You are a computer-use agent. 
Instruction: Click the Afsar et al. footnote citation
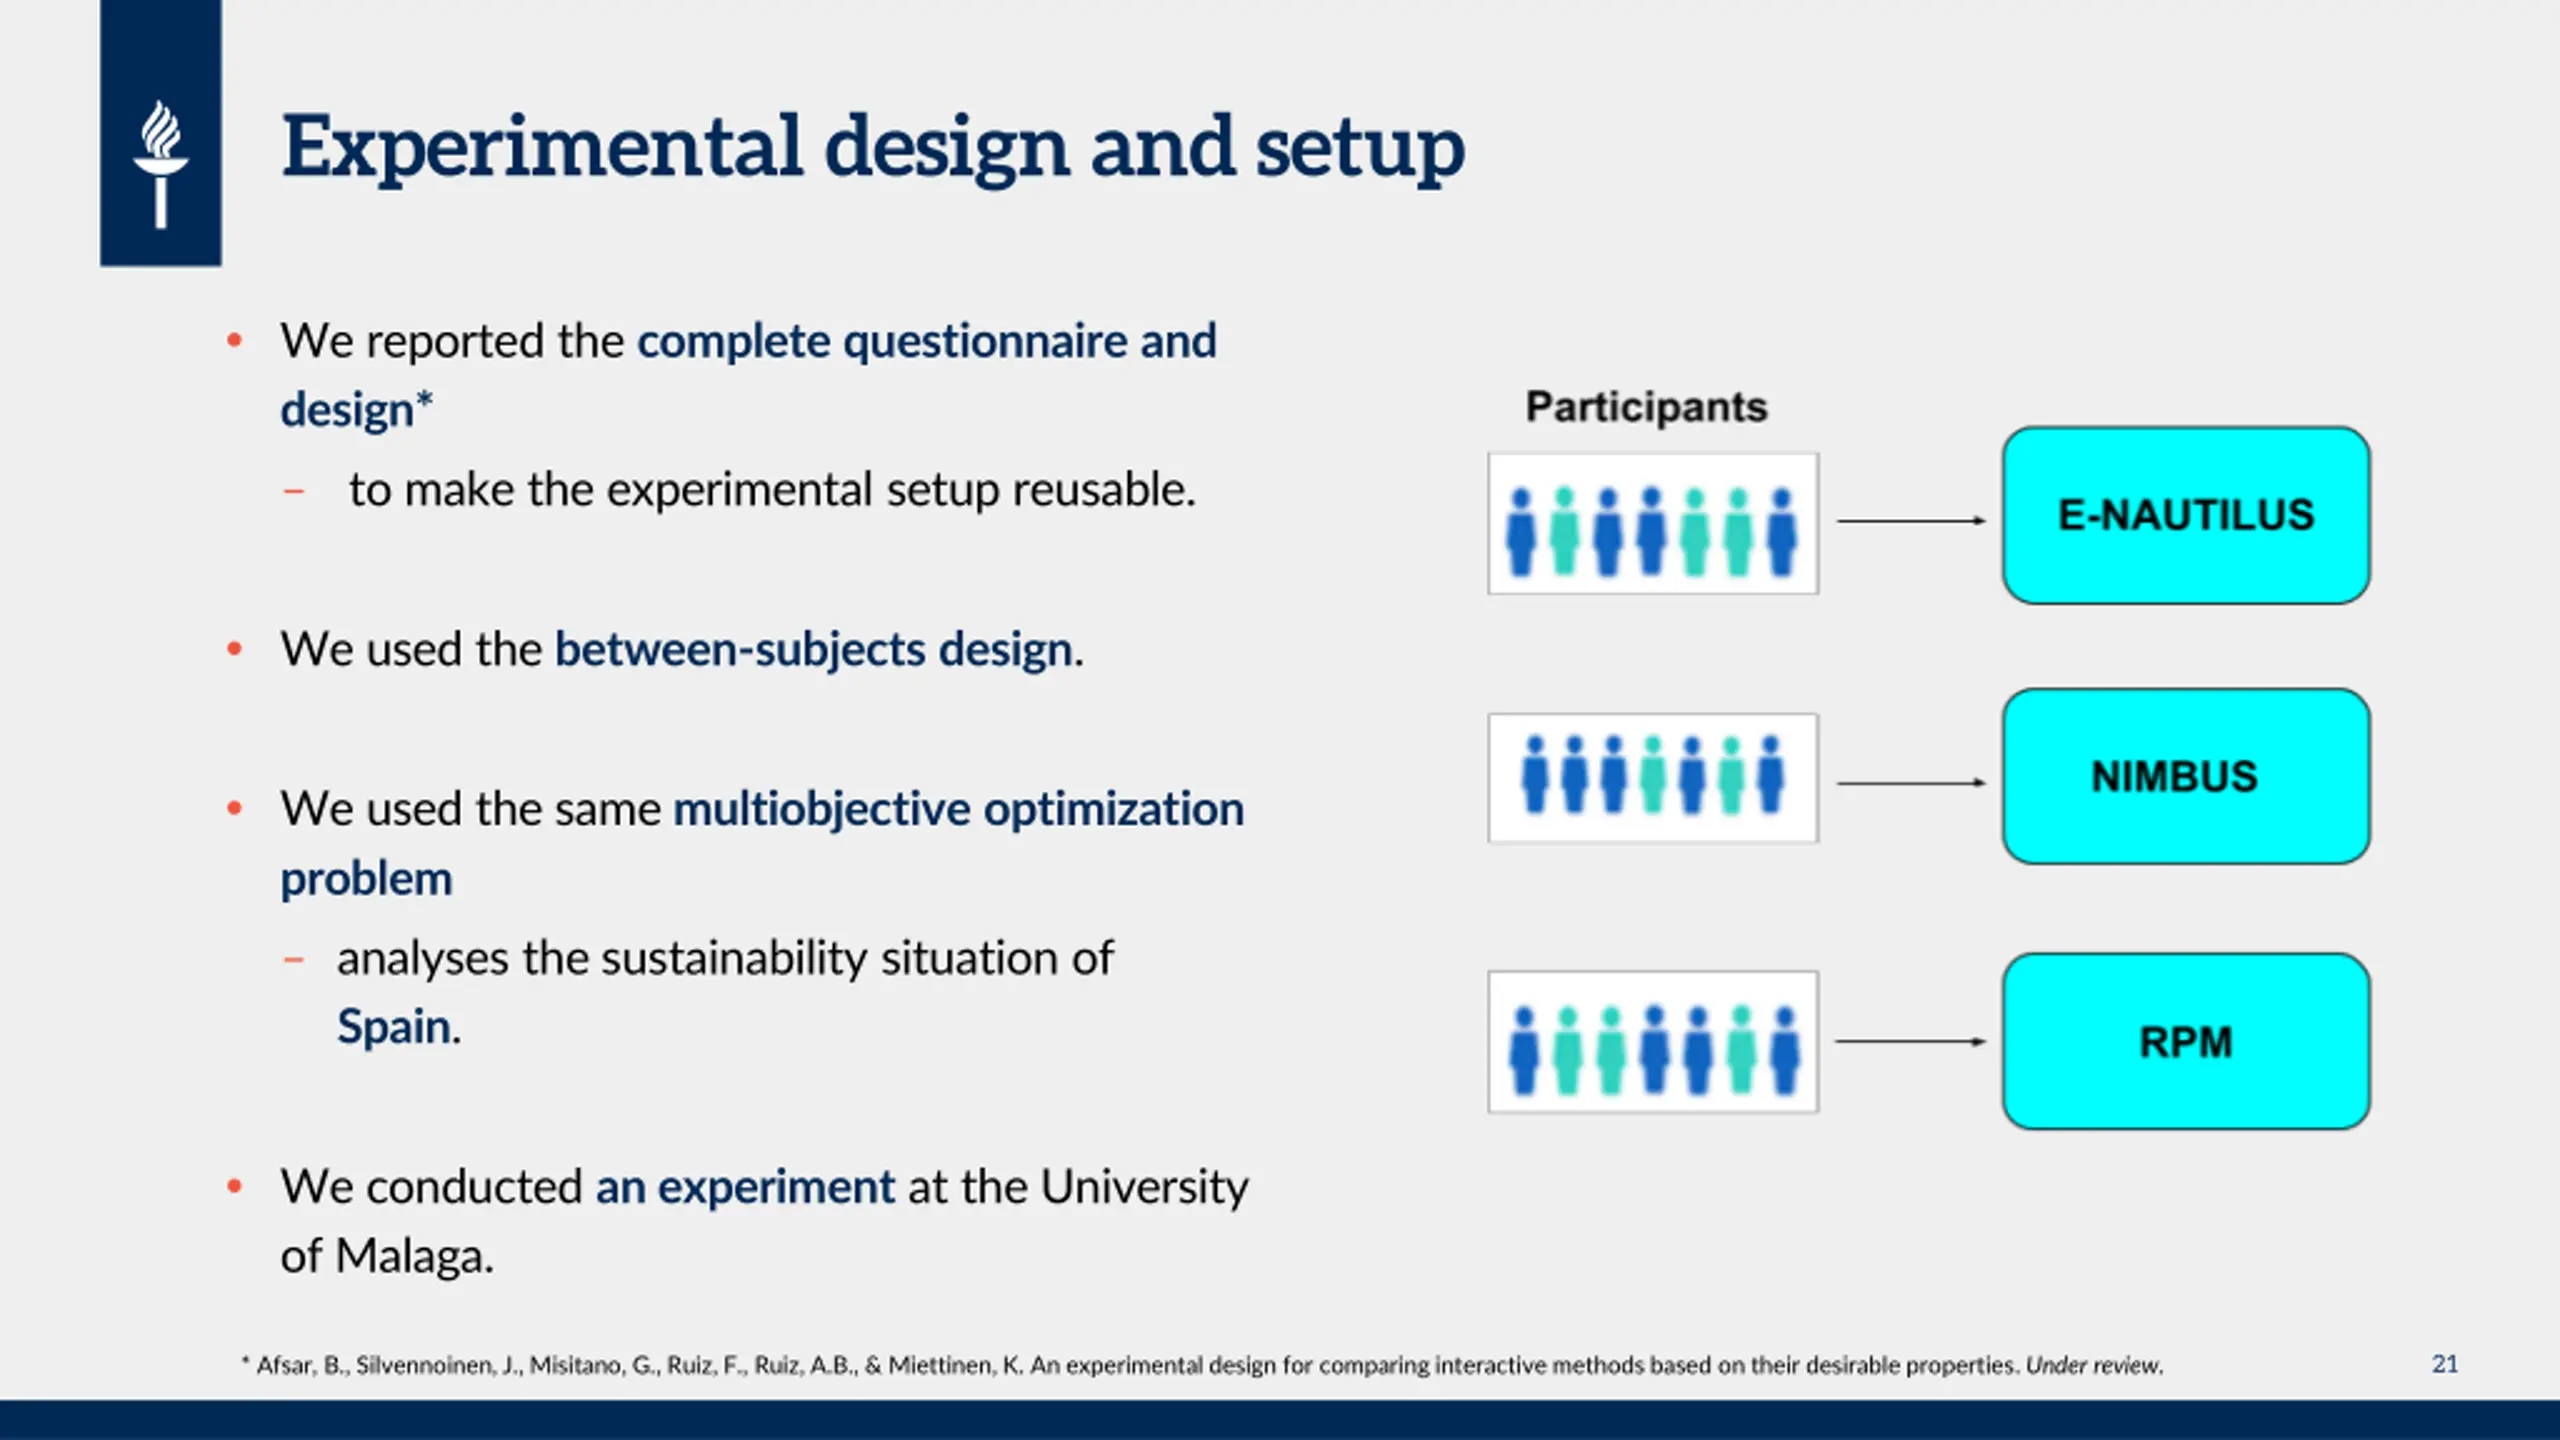1202,1365
